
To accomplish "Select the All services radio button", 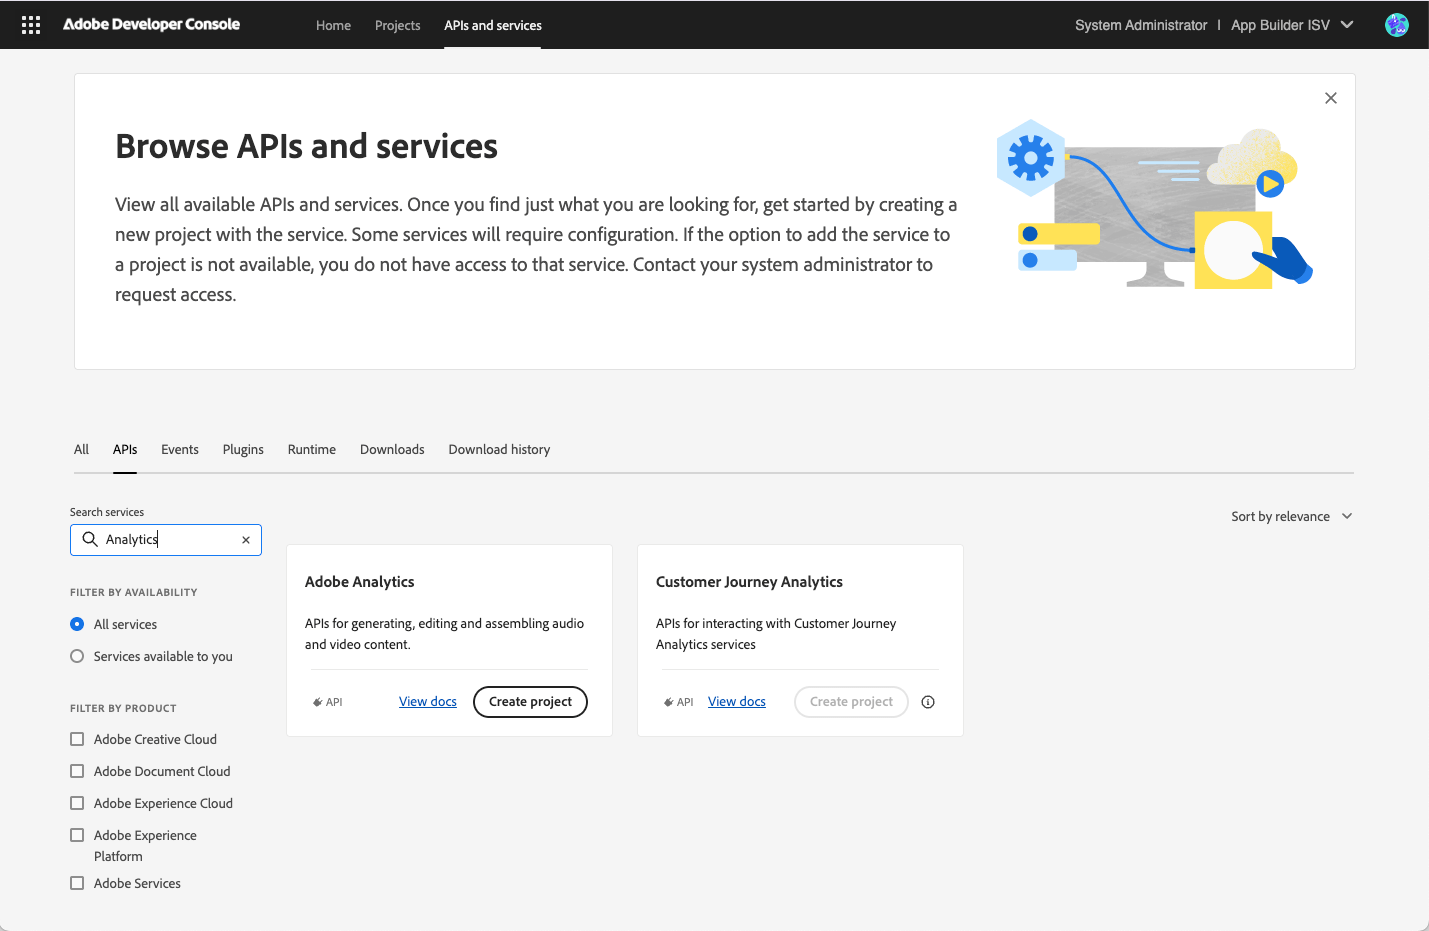I will coord(77,623).
